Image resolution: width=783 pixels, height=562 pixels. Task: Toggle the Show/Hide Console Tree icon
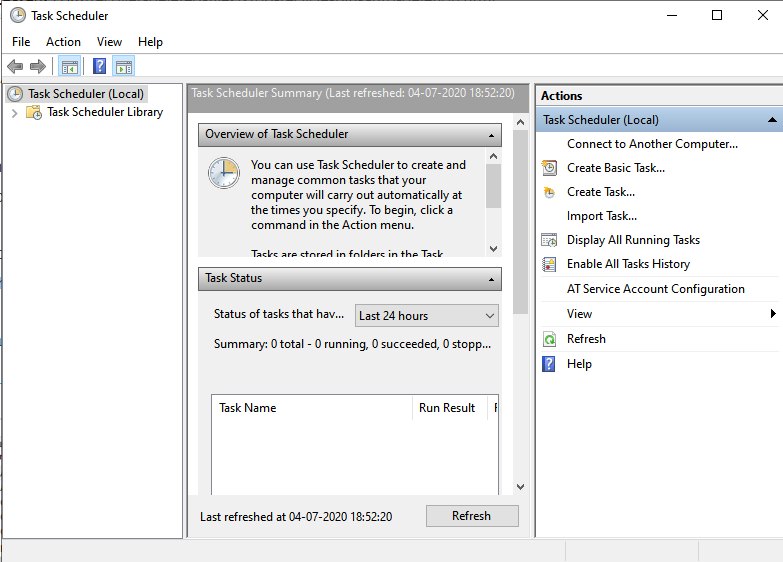(69, 67)
